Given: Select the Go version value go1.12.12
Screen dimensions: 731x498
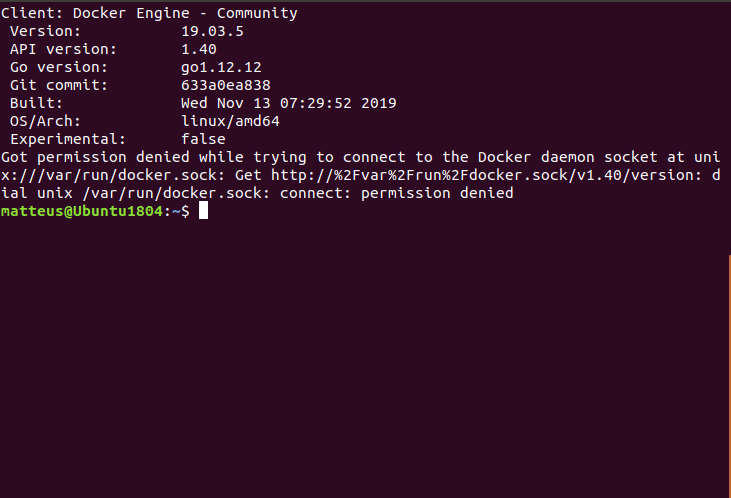Looking at the screenshot, I should [221, 68].
